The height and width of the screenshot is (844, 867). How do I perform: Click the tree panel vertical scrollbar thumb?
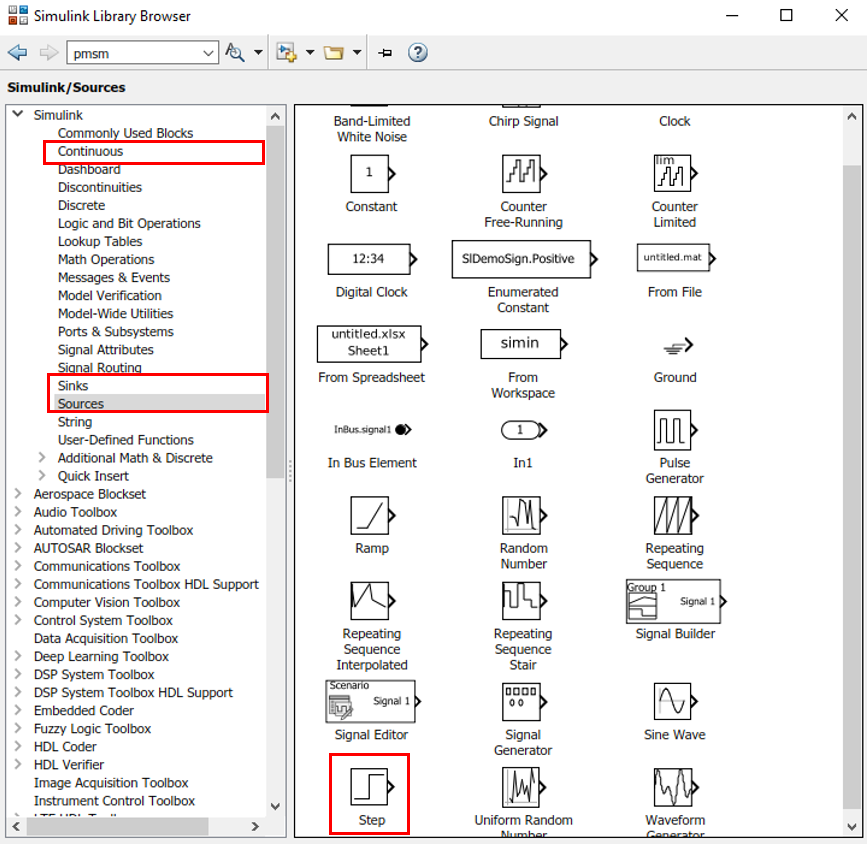(275, 302)
